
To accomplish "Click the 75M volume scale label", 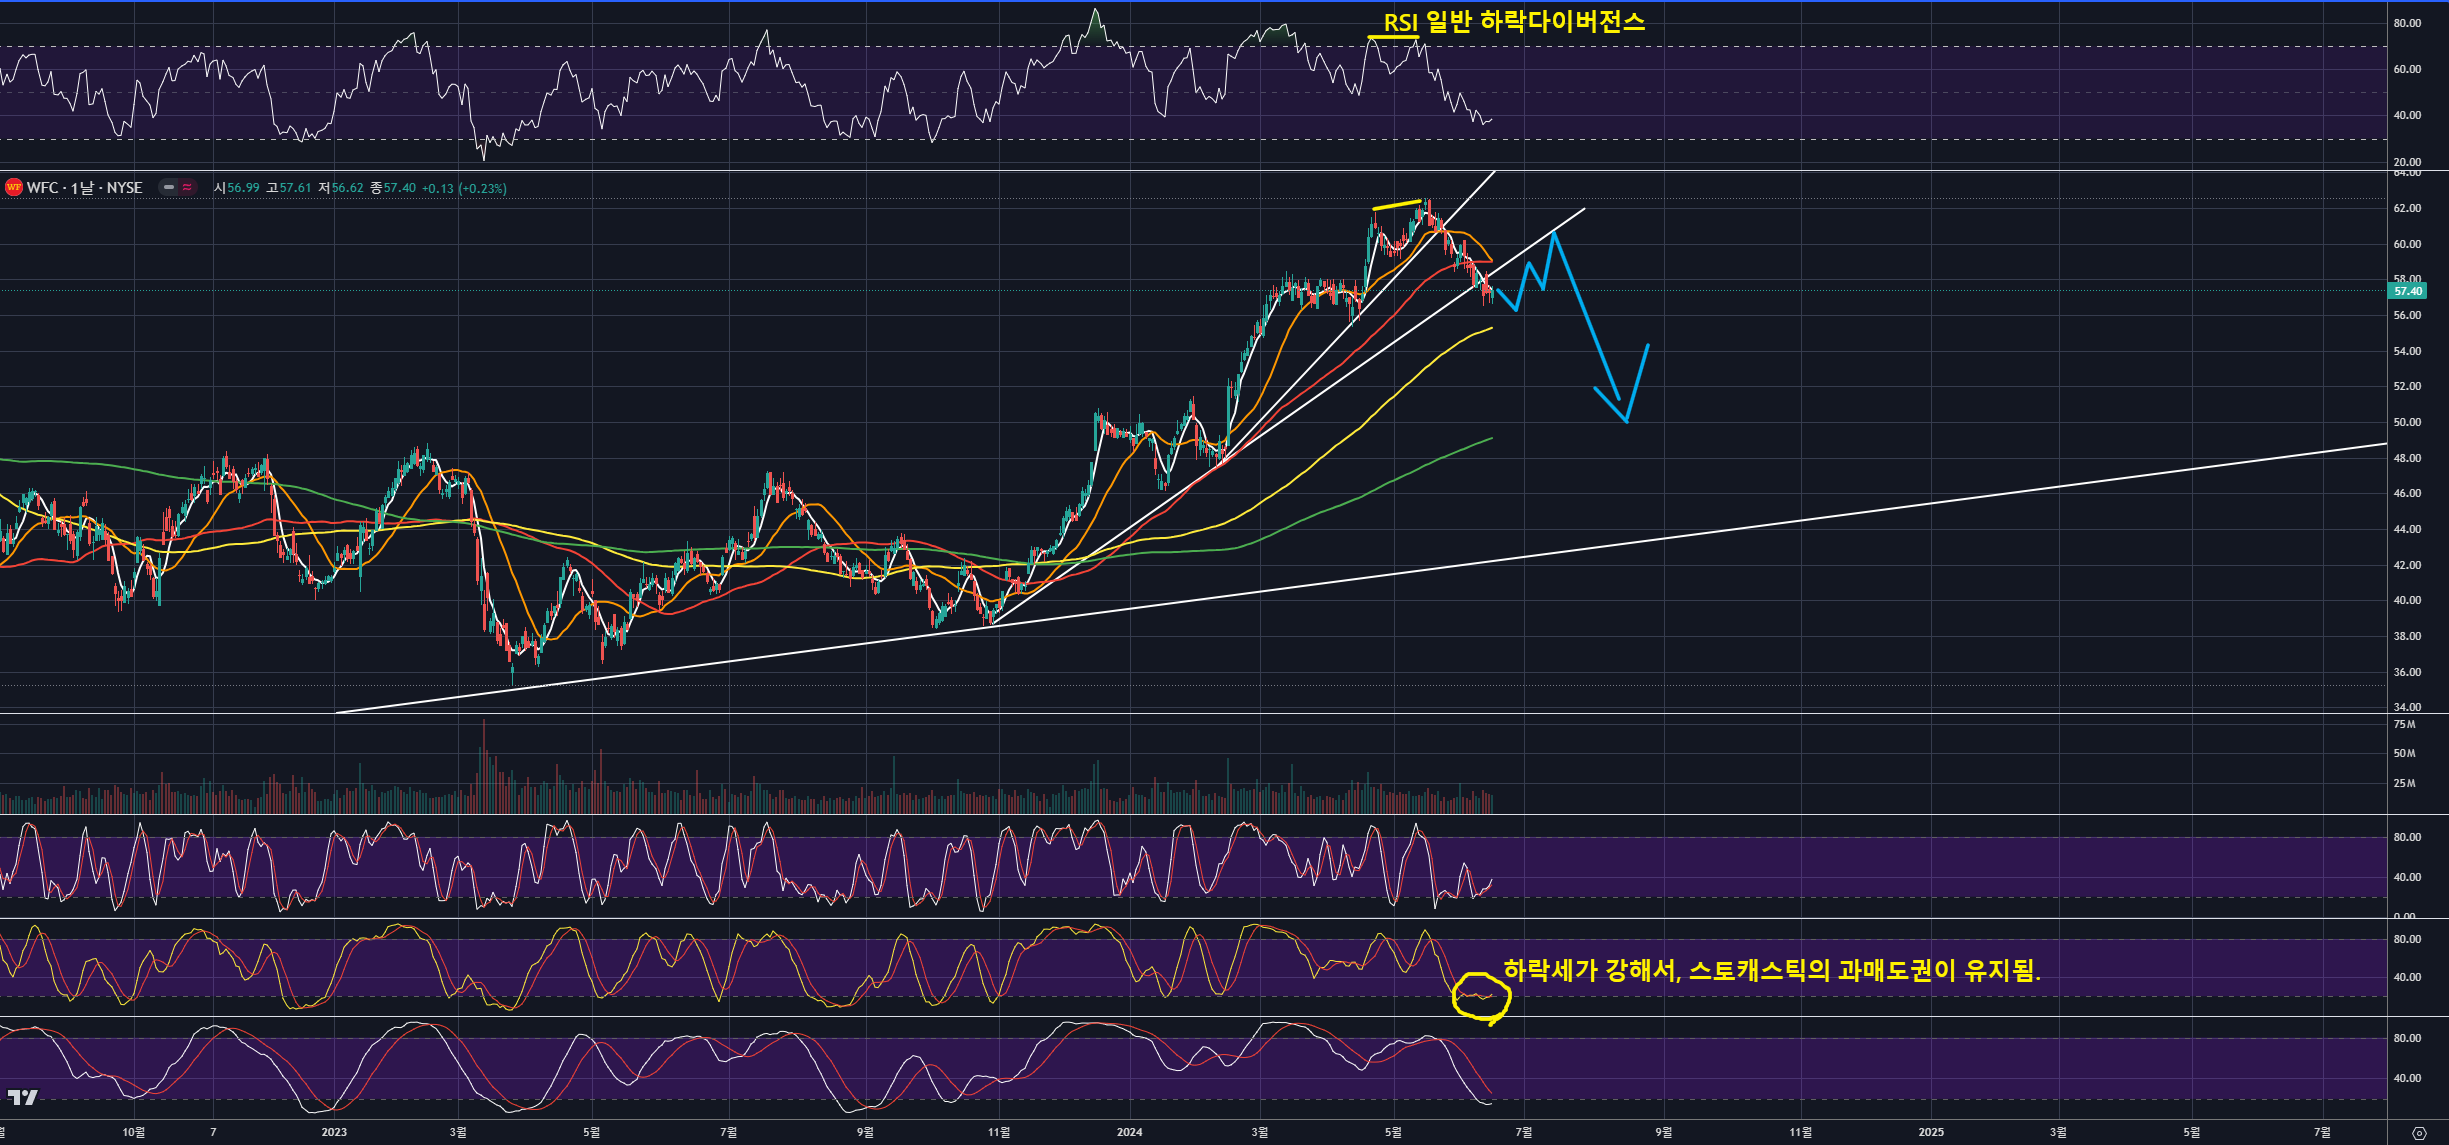I will [x=2405, y=724].
